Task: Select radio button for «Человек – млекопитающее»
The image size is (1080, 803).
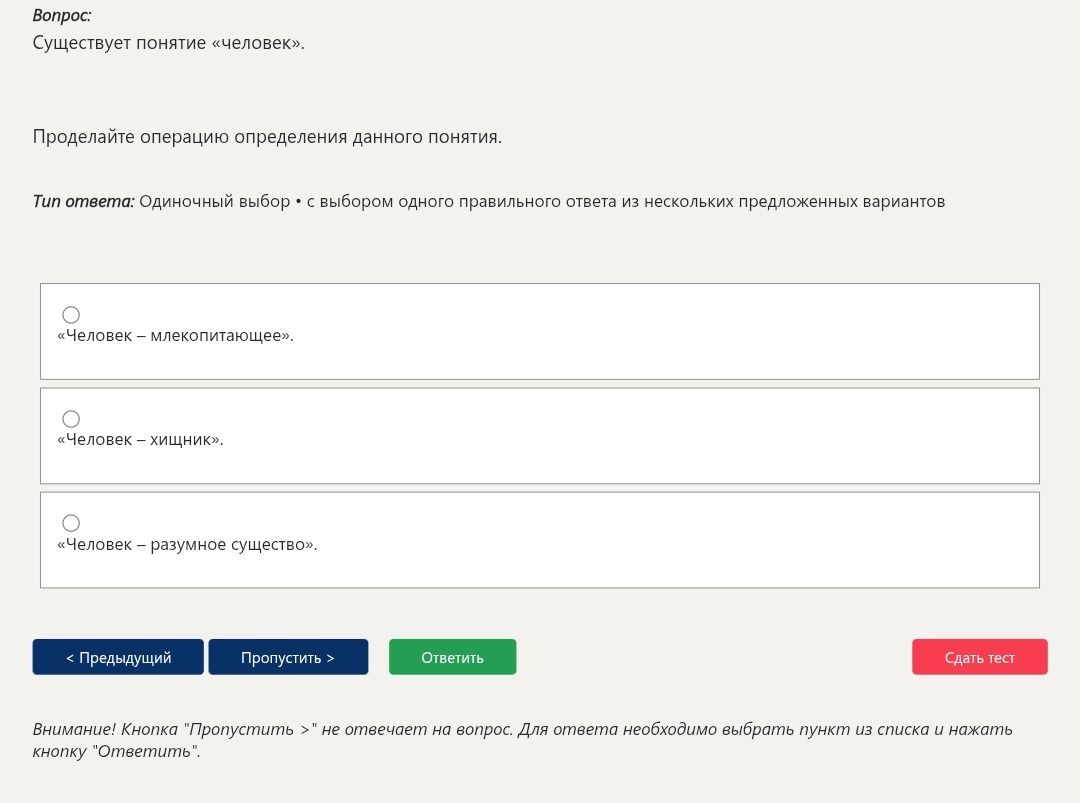Action: click(x=71, y=315)
